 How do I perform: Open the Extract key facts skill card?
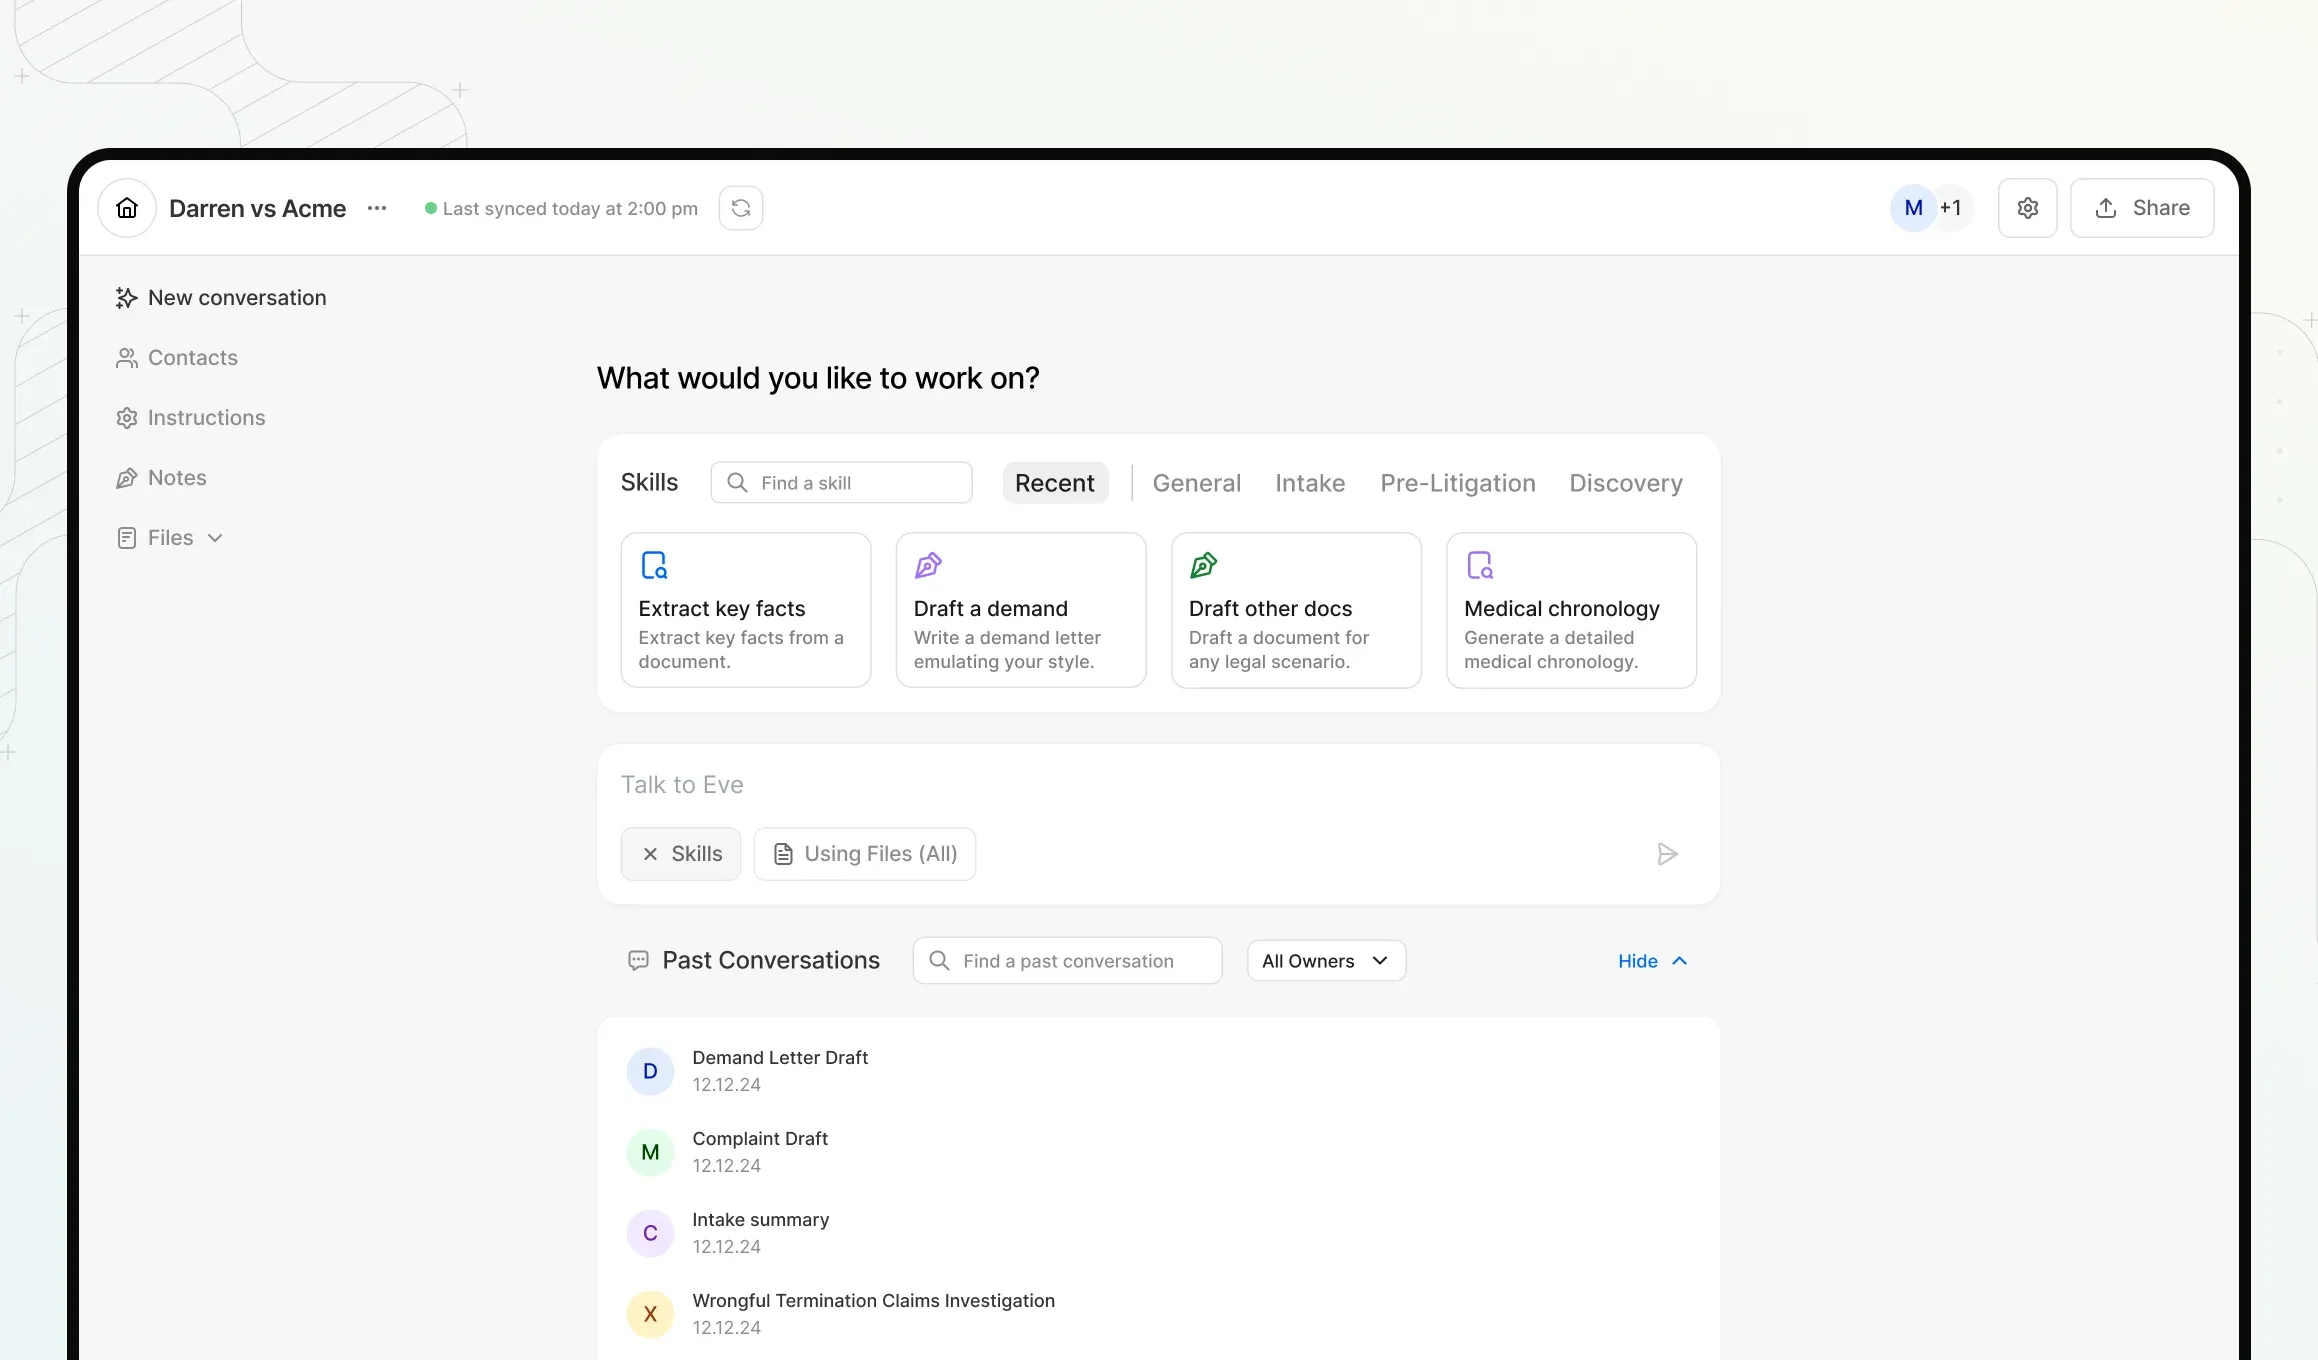tap(745, 610)
